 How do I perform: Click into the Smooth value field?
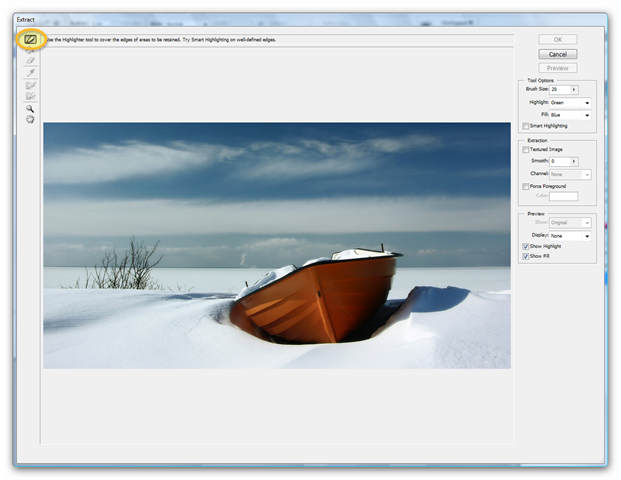click(560, 161)
